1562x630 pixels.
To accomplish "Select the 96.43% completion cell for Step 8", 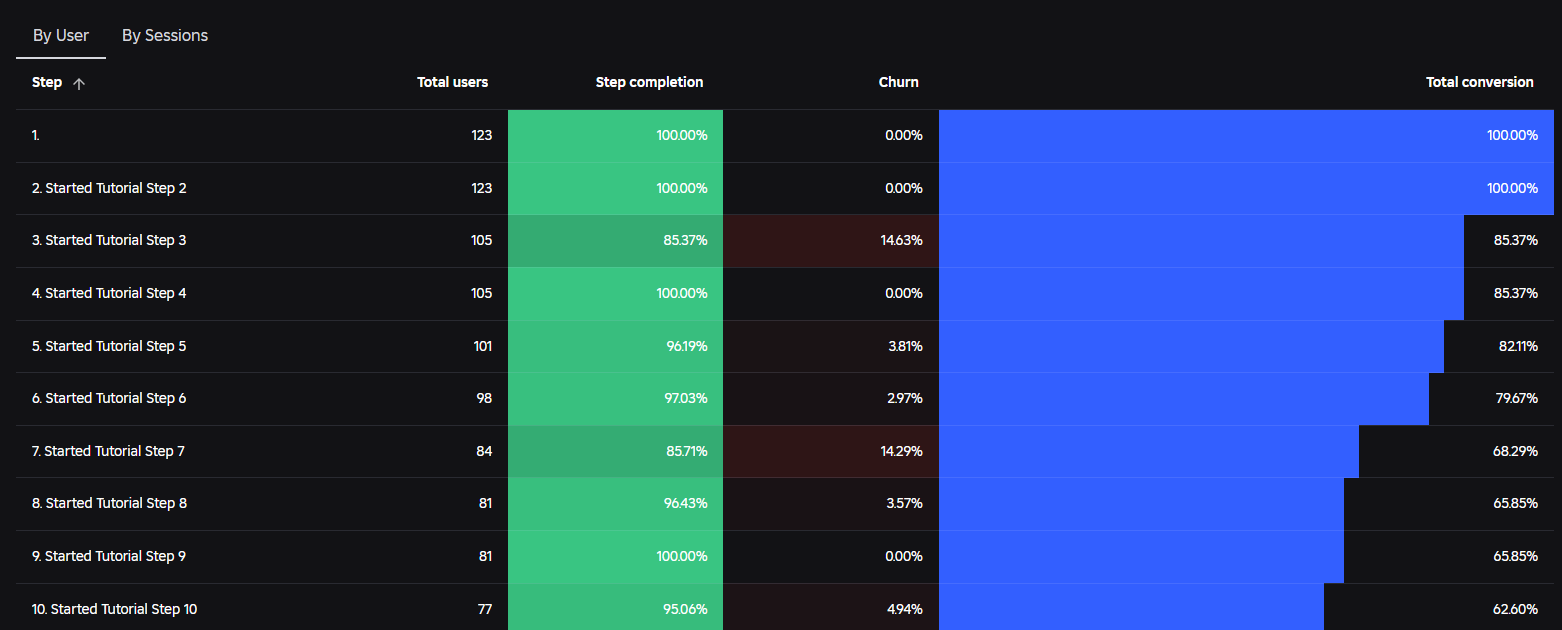I will [x=615, y=503].
